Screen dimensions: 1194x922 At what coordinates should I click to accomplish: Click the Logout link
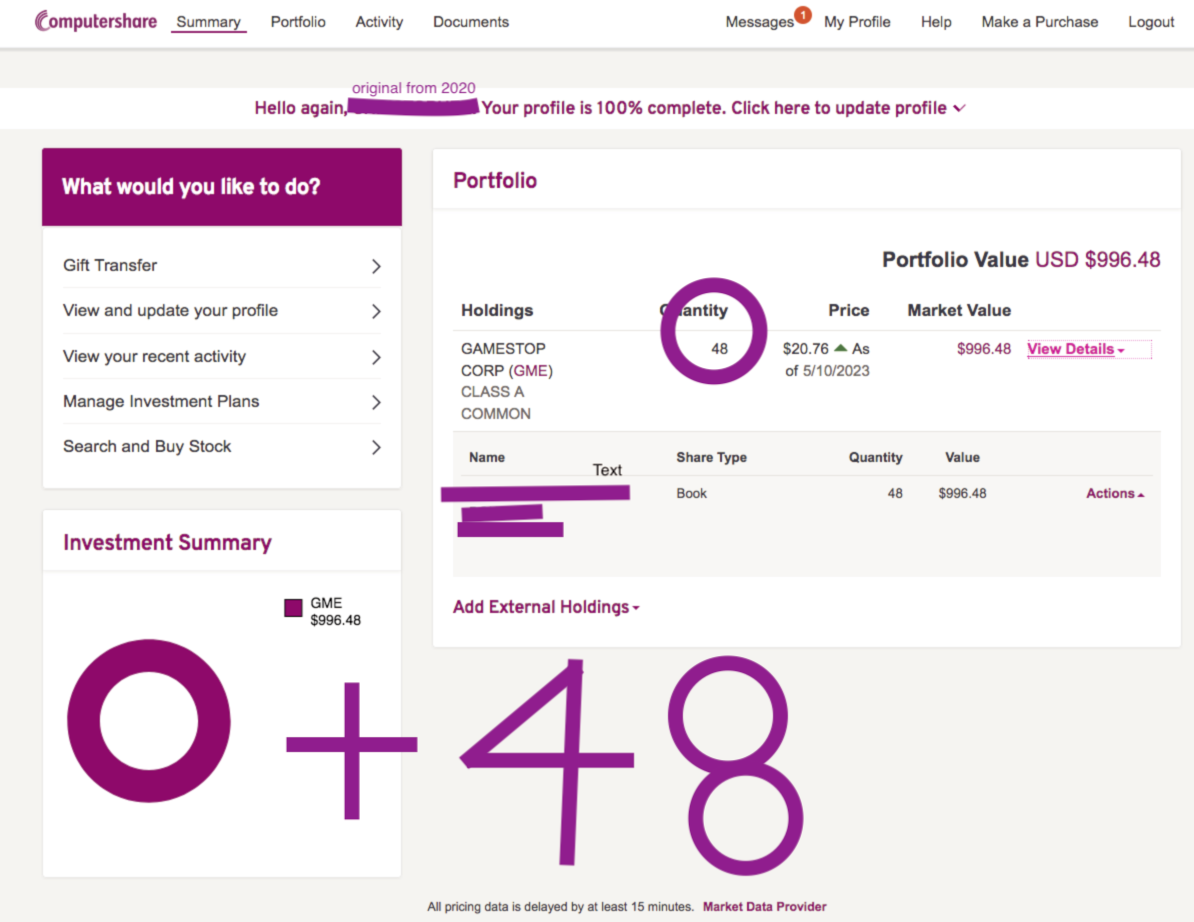(1151, 22)
